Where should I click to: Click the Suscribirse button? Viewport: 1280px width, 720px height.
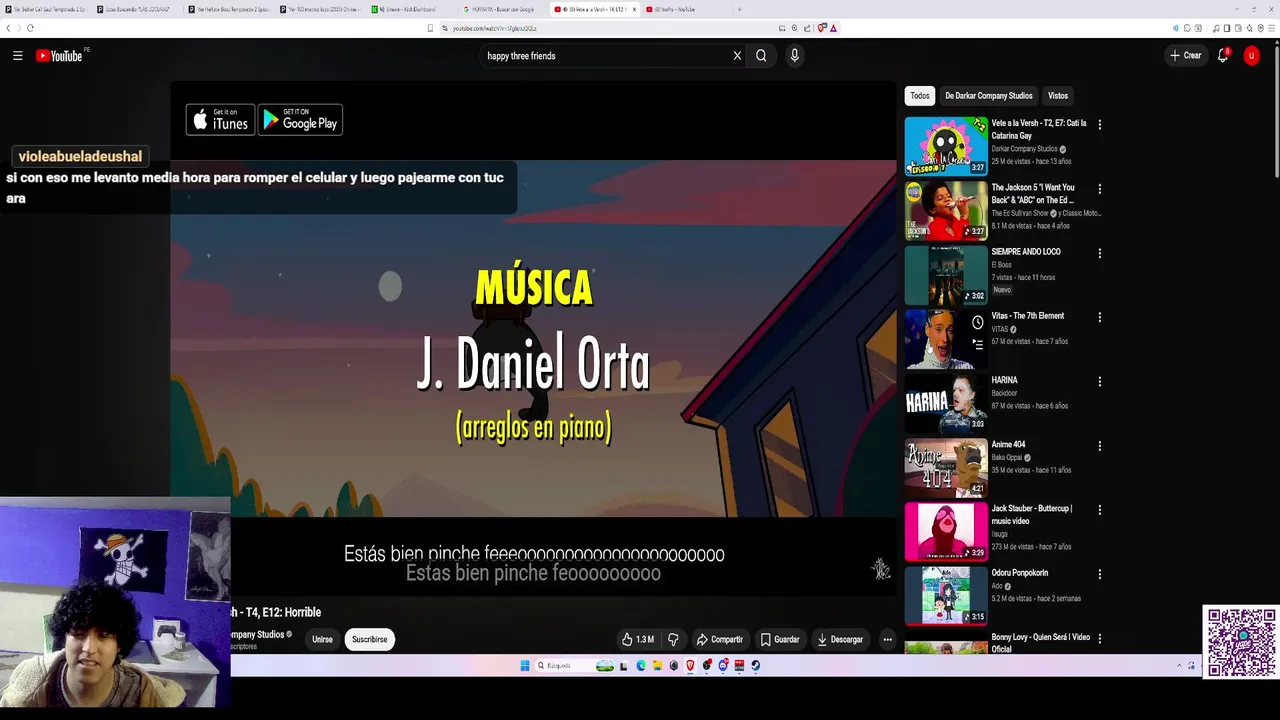[x=369, y=639]
